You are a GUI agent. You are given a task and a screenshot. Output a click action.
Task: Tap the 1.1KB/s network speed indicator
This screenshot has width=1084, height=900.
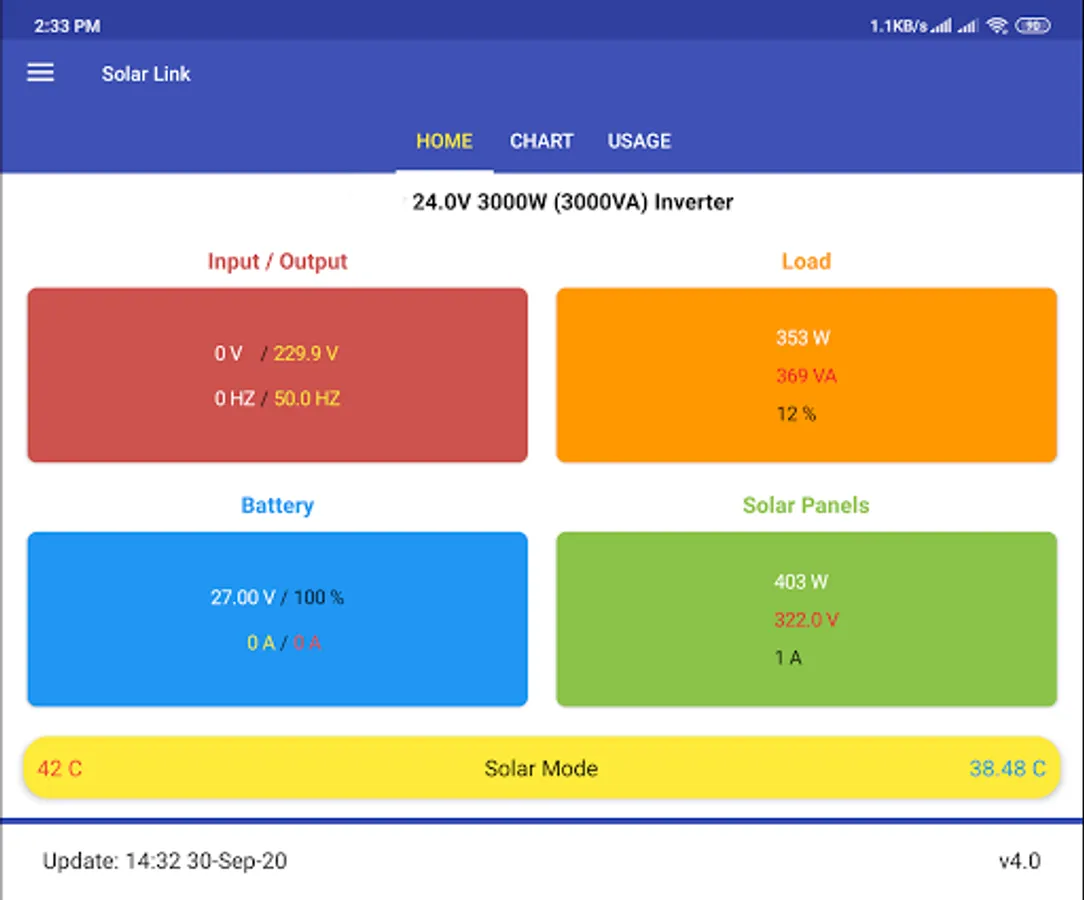[898, 26]
